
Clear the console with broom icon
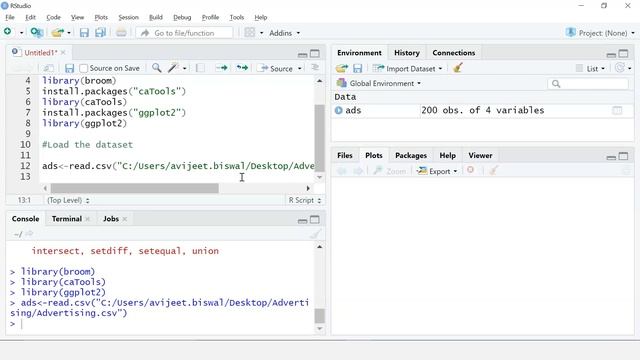click(315, 234)
